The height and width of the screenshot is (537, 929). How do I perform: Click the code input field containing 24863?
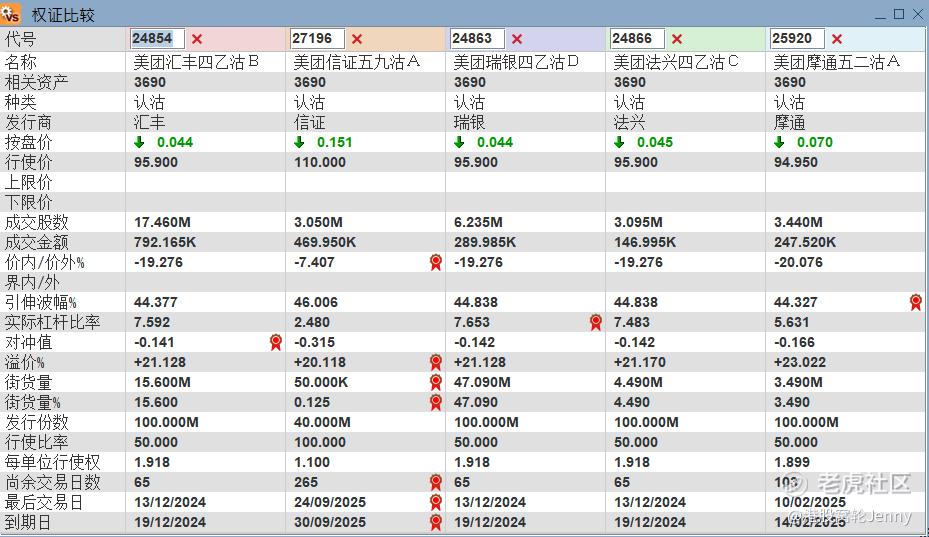(x=478, y=39)
